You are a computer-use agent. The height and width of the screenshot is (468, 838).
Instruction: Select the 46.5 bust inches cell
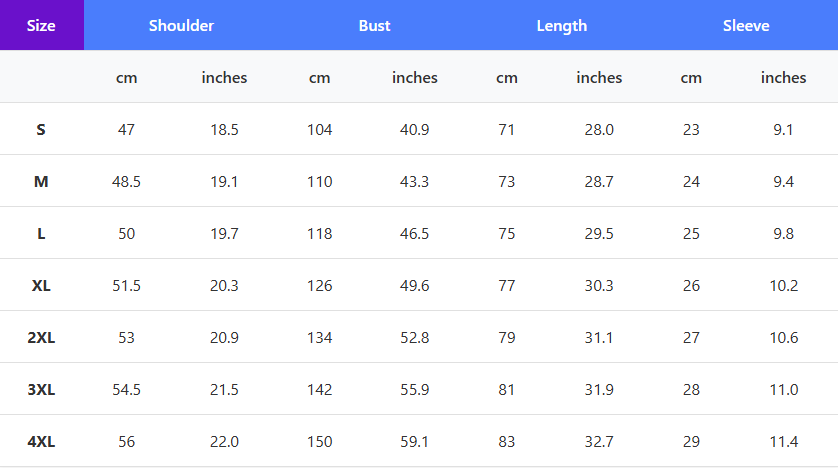414,233
